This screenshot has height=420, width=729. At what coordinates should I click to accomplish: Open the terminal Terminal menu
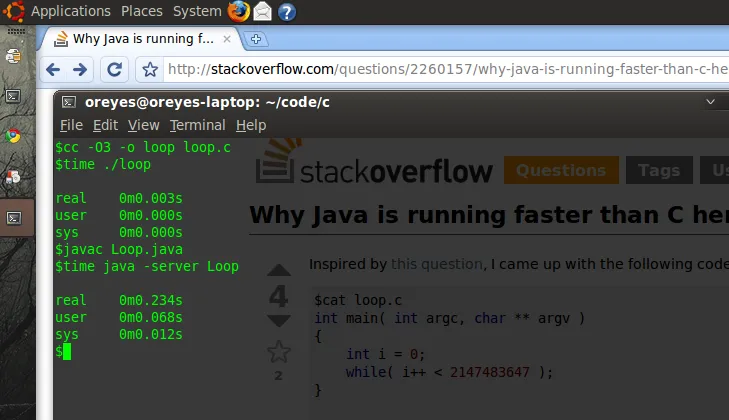tap(198, 125)
